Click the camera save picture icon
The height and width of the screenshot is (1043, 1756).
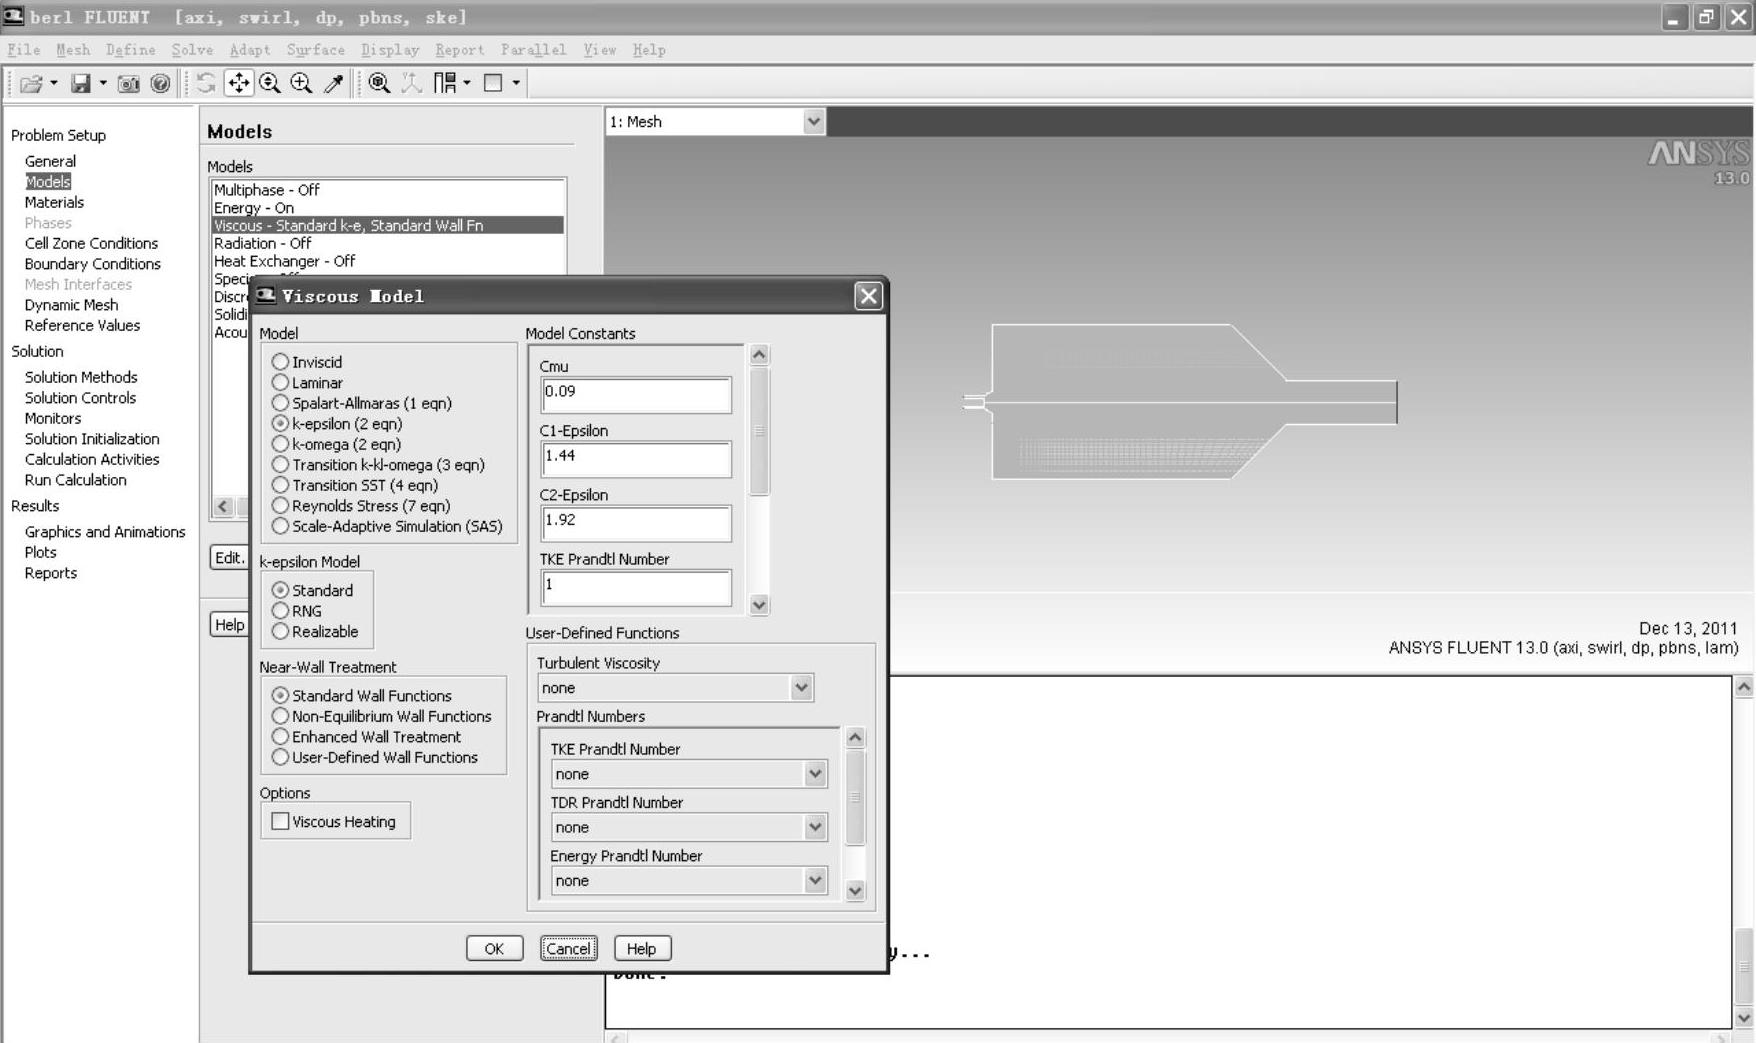point(128,84)
